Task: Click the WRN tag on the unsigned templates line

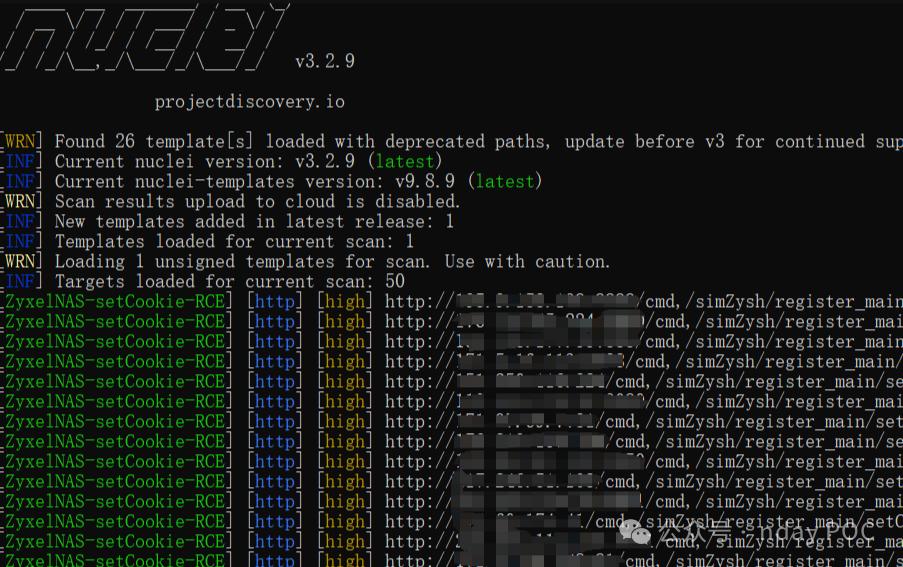Action: click(x=20, y=262)
